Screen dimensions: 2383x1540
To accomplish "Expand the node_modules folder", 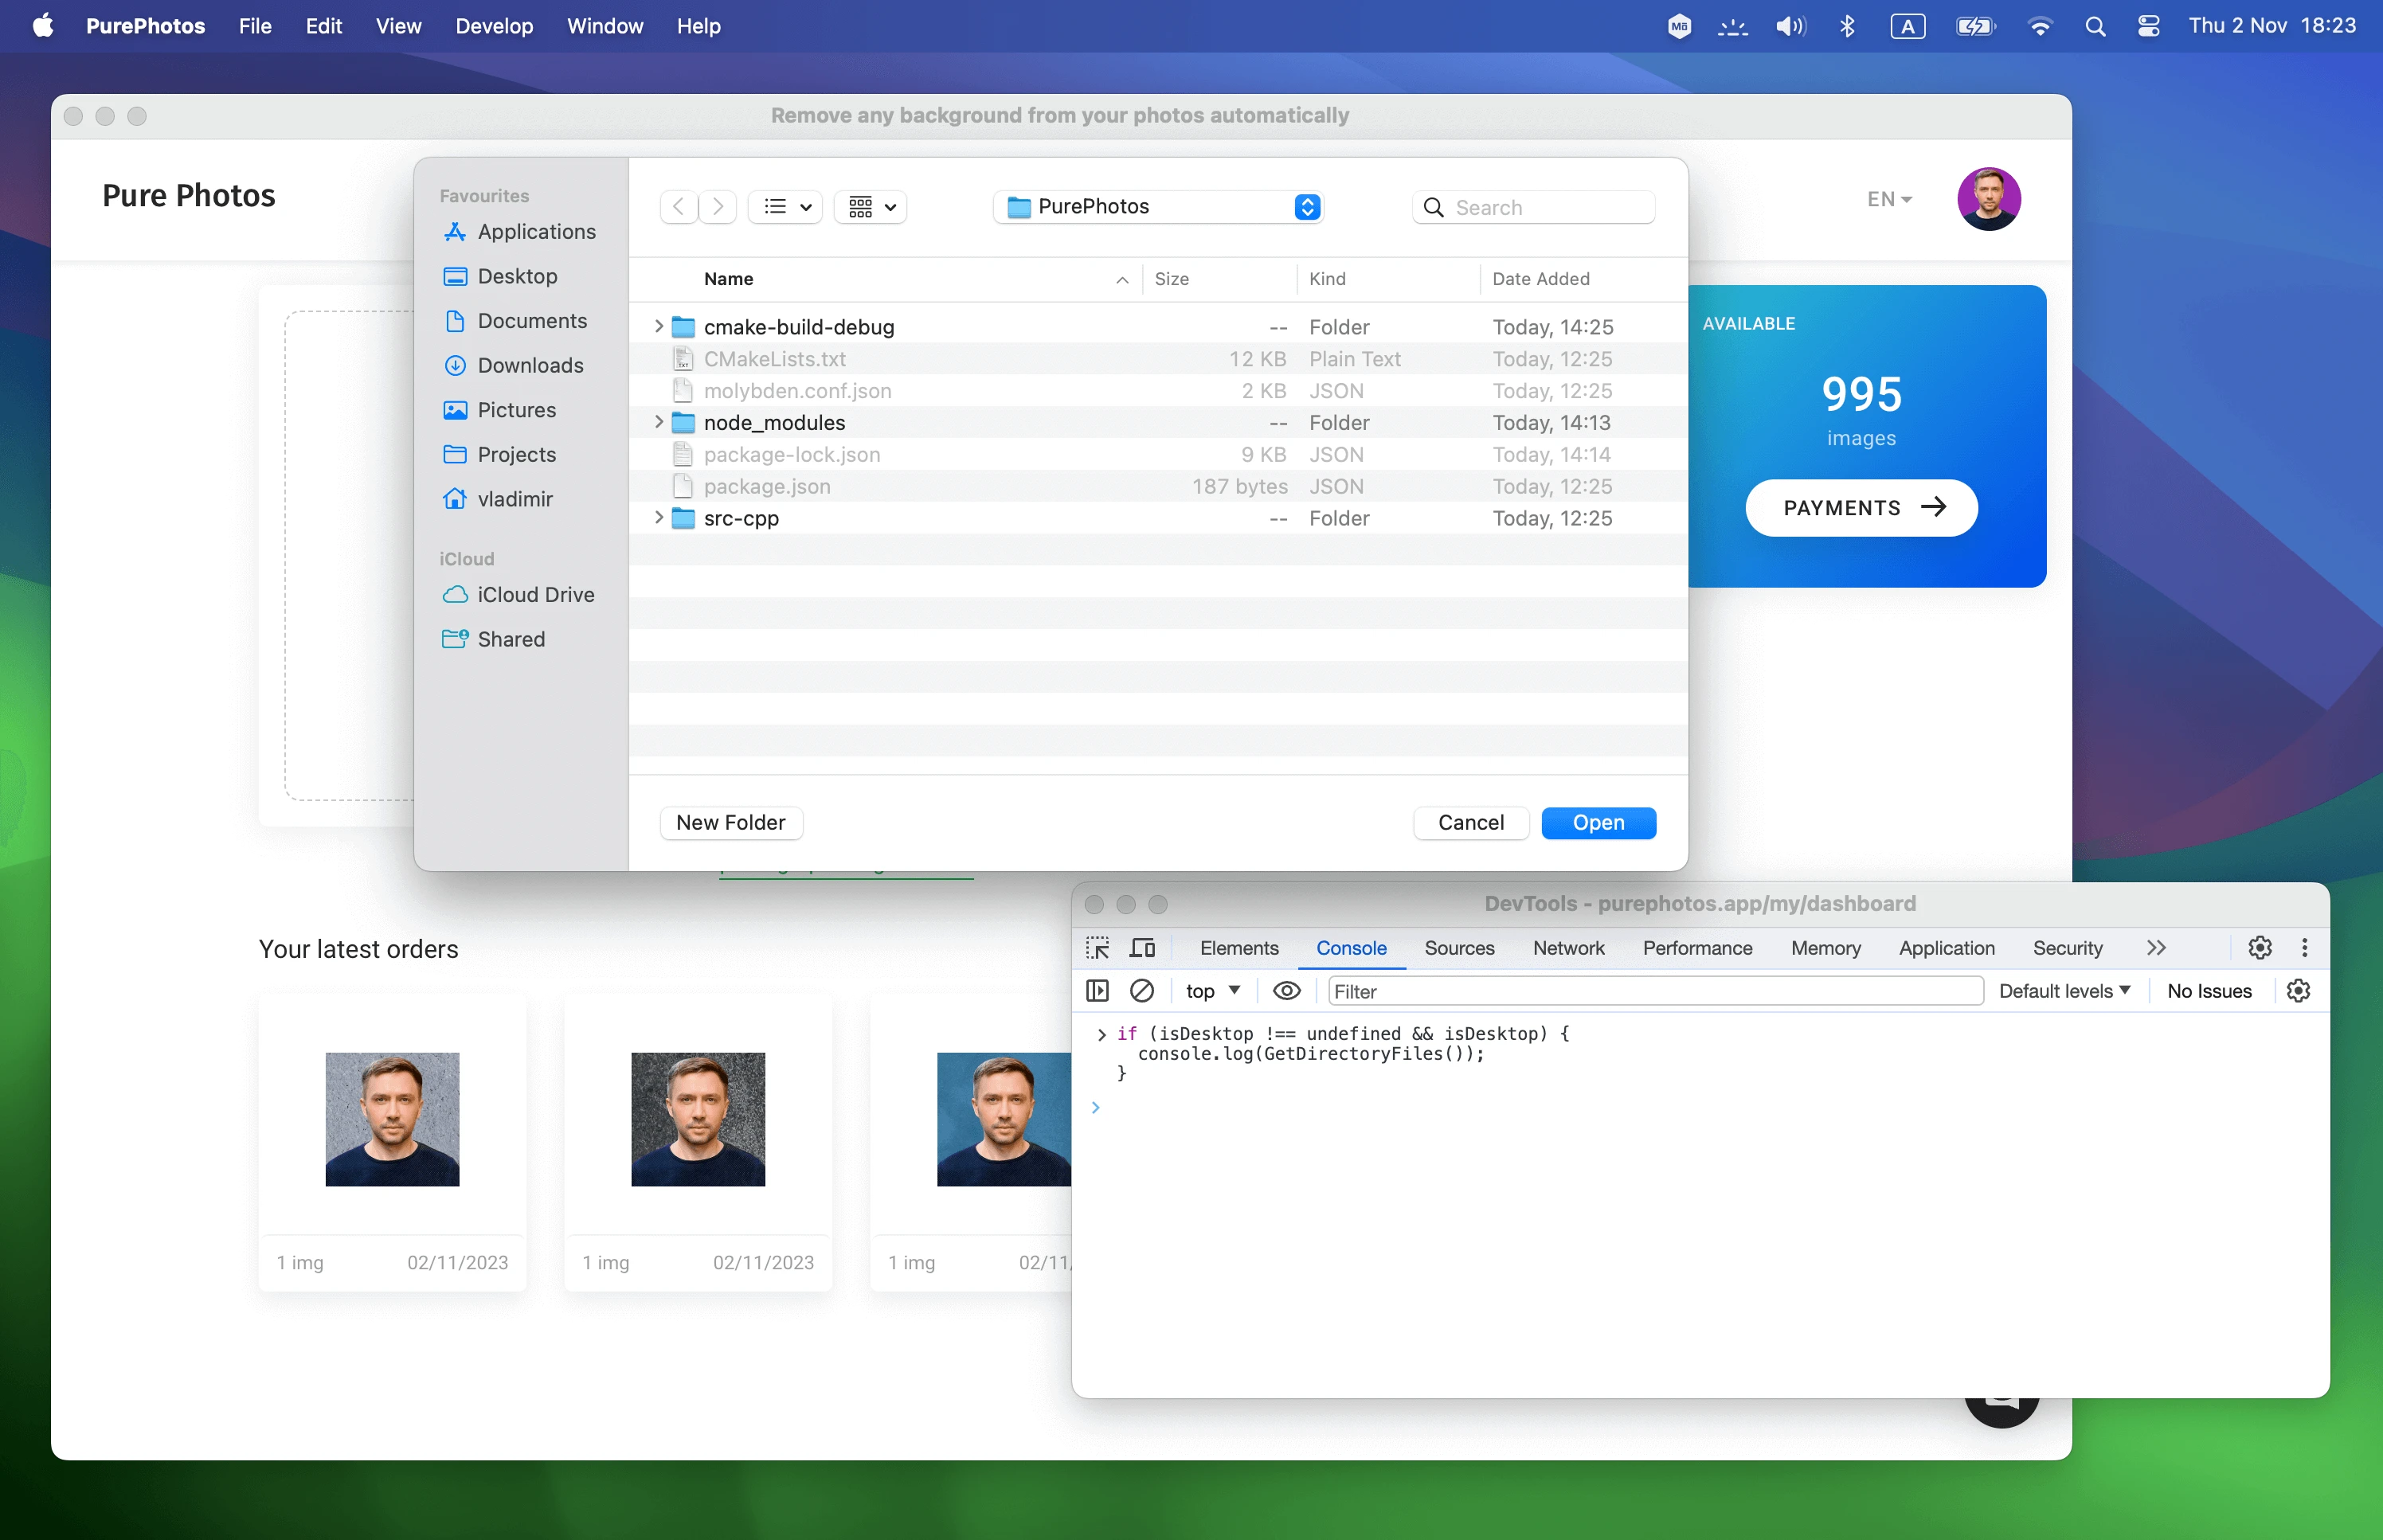I will 660,422.
